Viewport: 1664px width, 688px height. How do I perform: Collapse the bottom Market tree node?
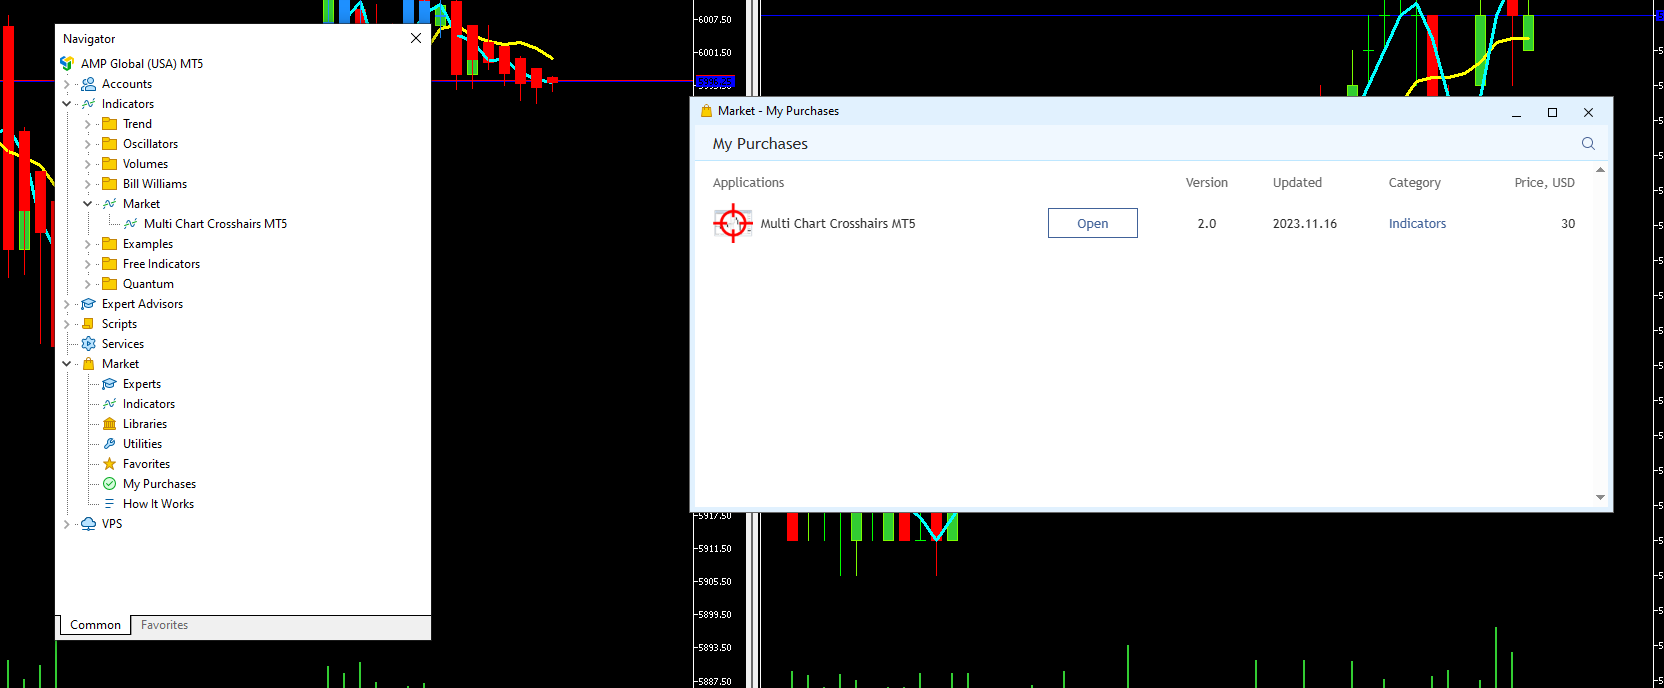(x=67, y=364)
